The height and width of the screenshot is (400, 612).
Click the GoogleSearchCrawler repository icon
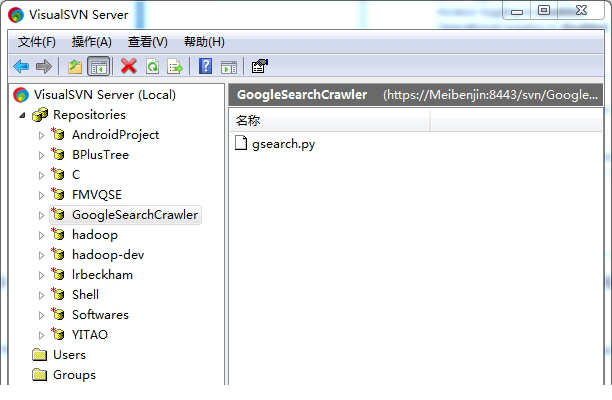(x=58, y=214)
